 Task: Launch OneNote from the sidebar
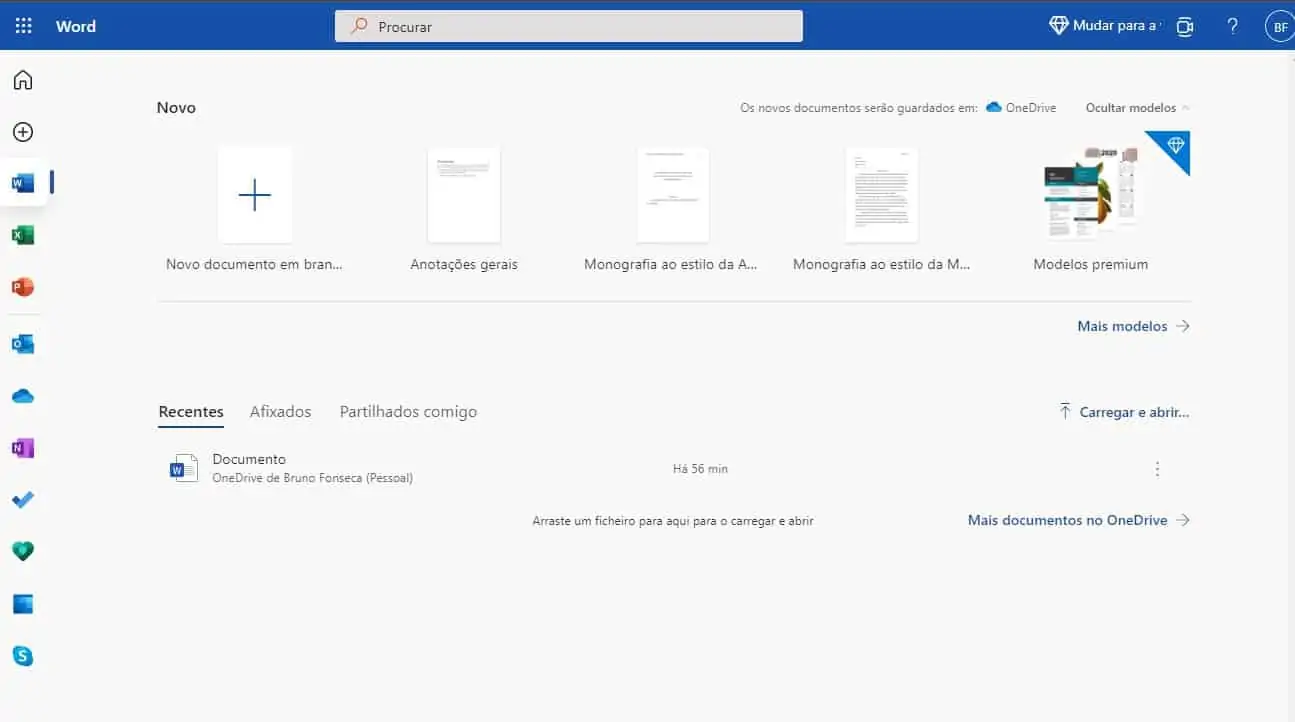coord(23,448)
